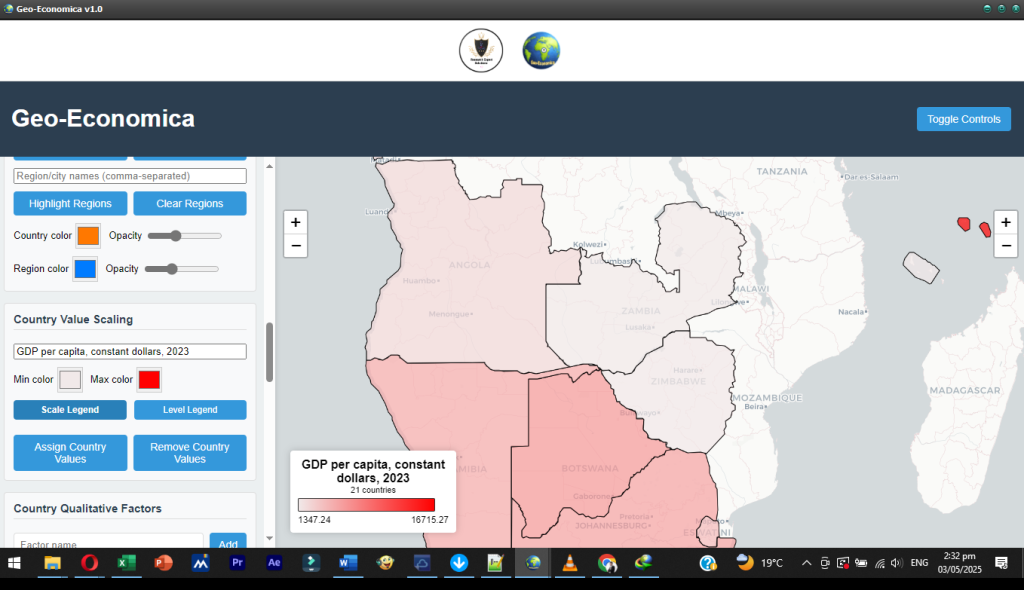Open the Windows notification center icon

(x=1001, y=563)
